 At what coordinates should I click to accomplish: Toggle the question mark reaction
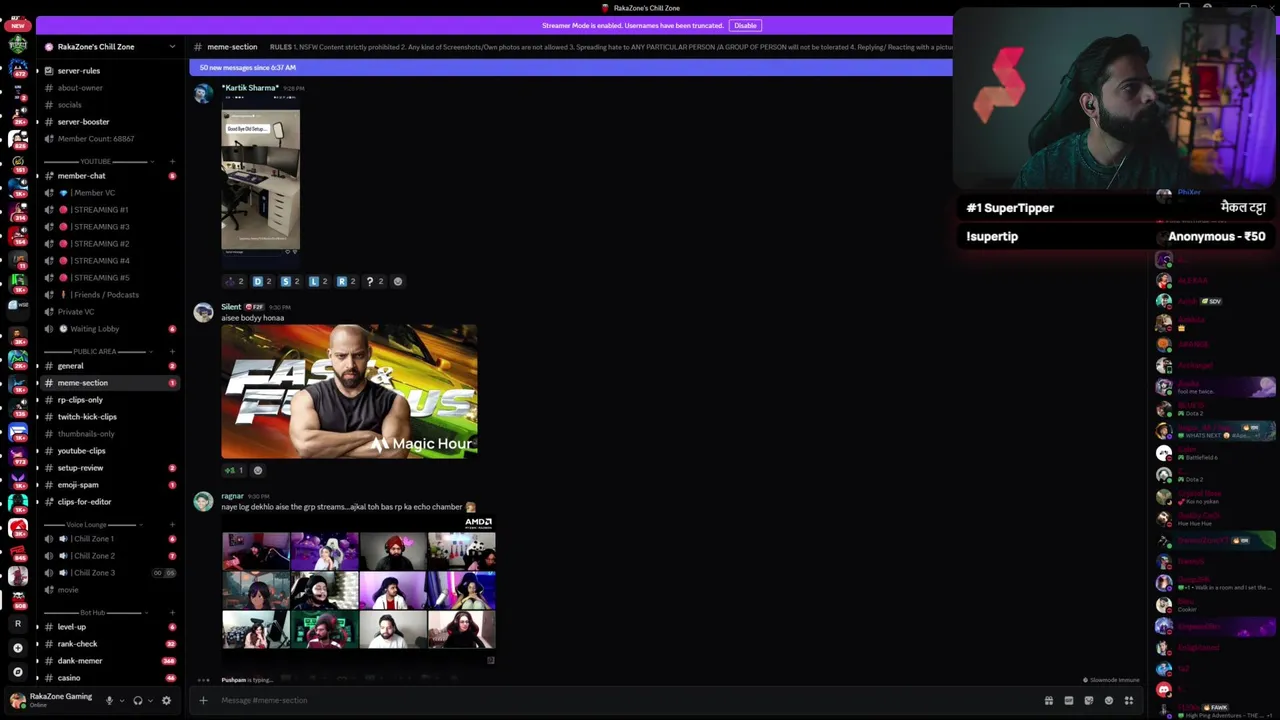(374, 282)
